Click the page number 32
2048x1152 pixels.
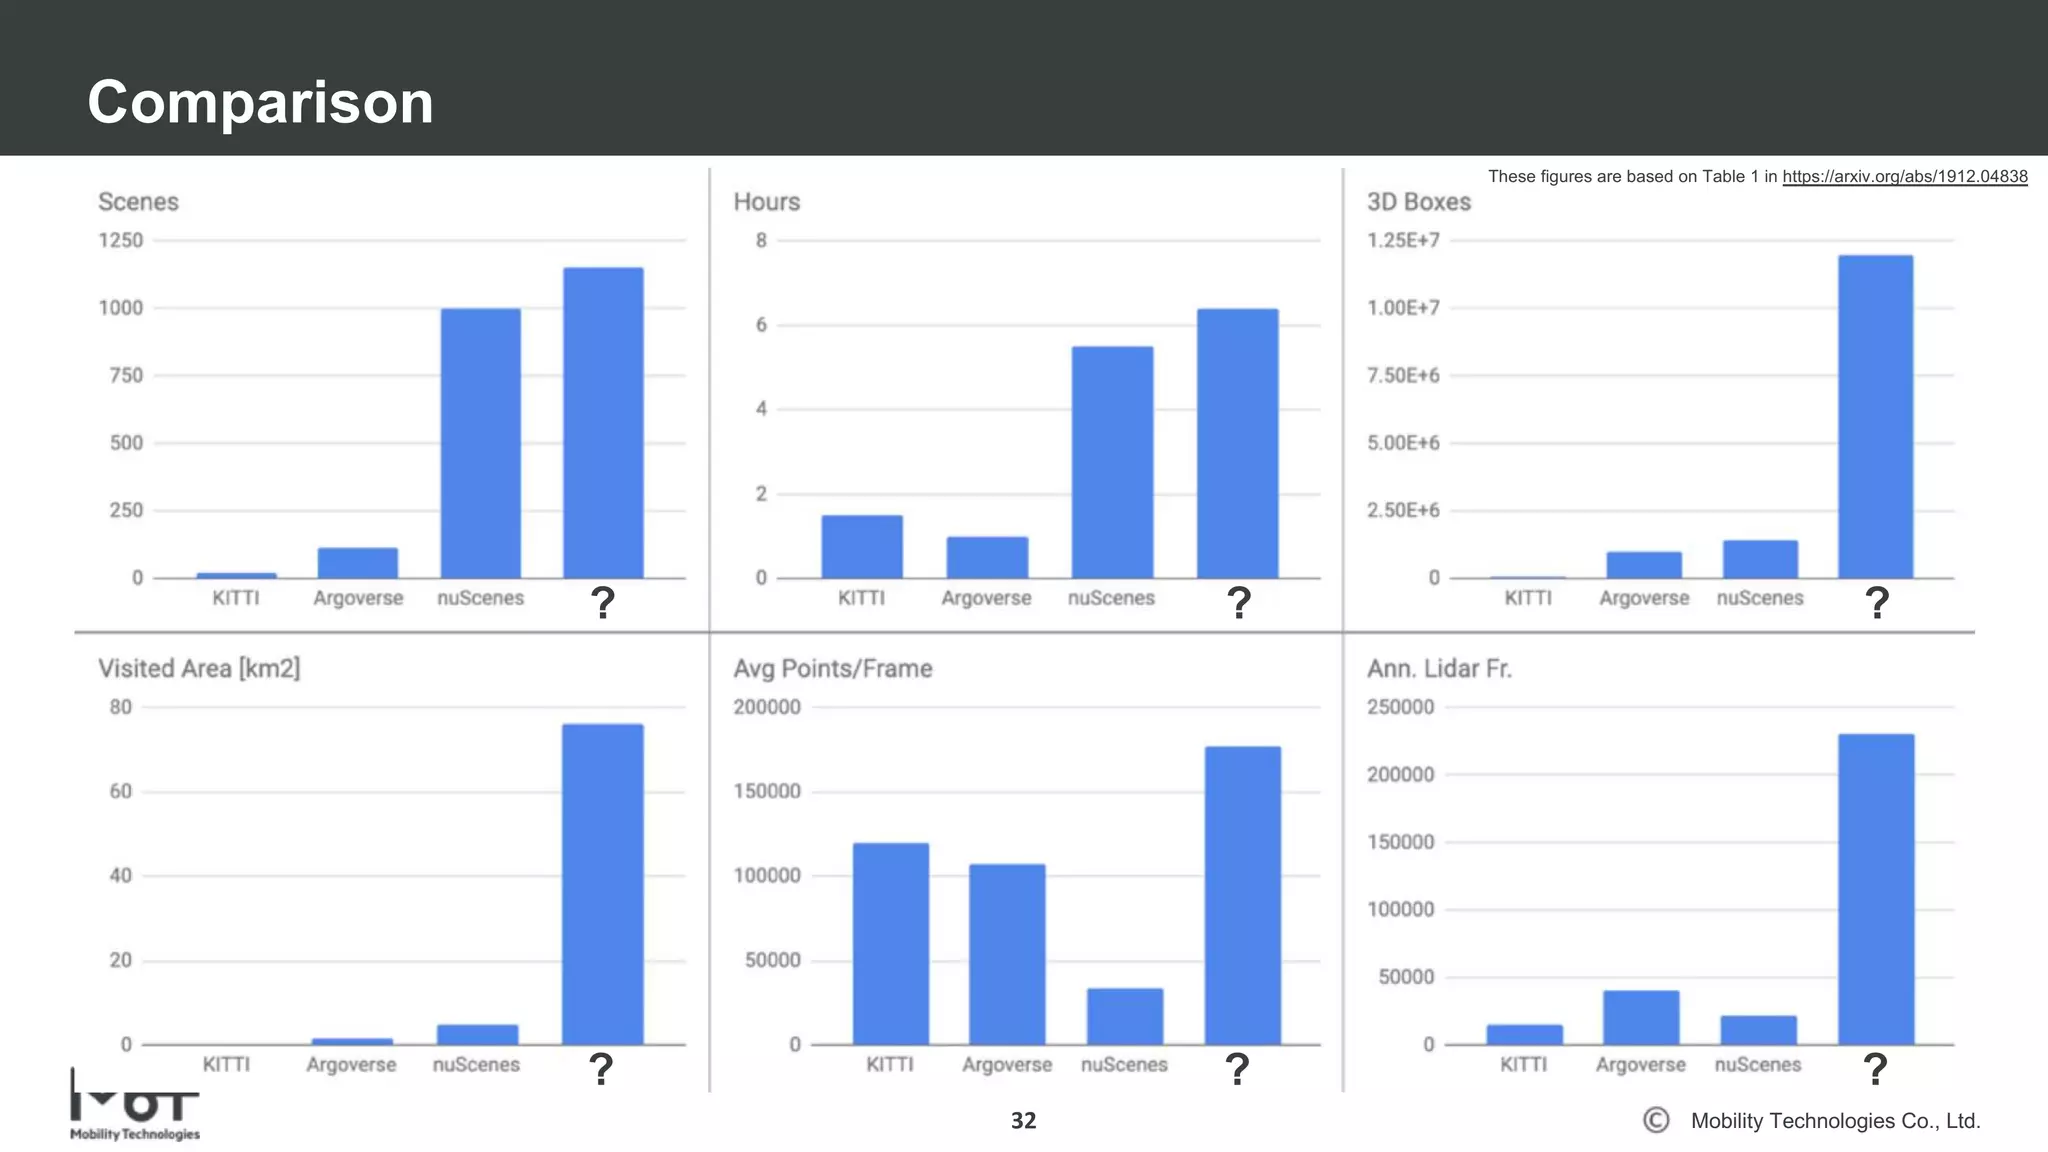pyautogui.click(x=1023, y=1121)
